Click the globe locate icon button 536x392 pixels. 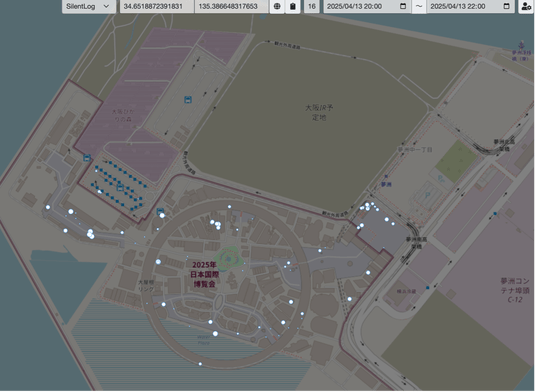tap(277, 6)
